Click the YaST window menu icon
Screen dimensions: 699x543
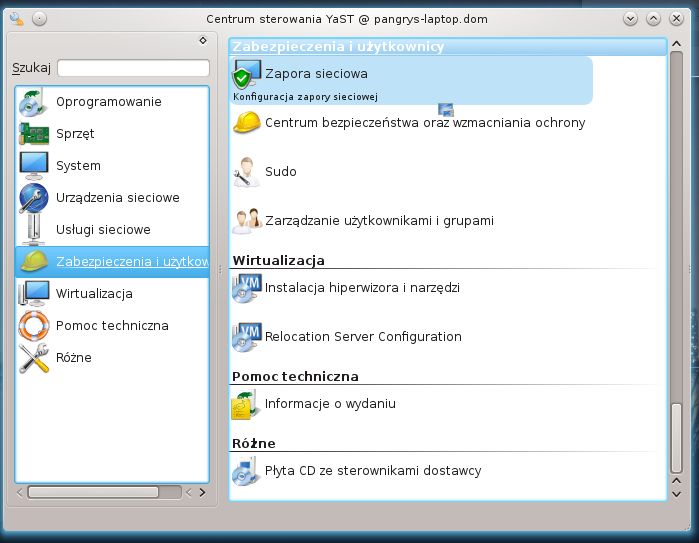pyautogui.click(x=16, y=19)
